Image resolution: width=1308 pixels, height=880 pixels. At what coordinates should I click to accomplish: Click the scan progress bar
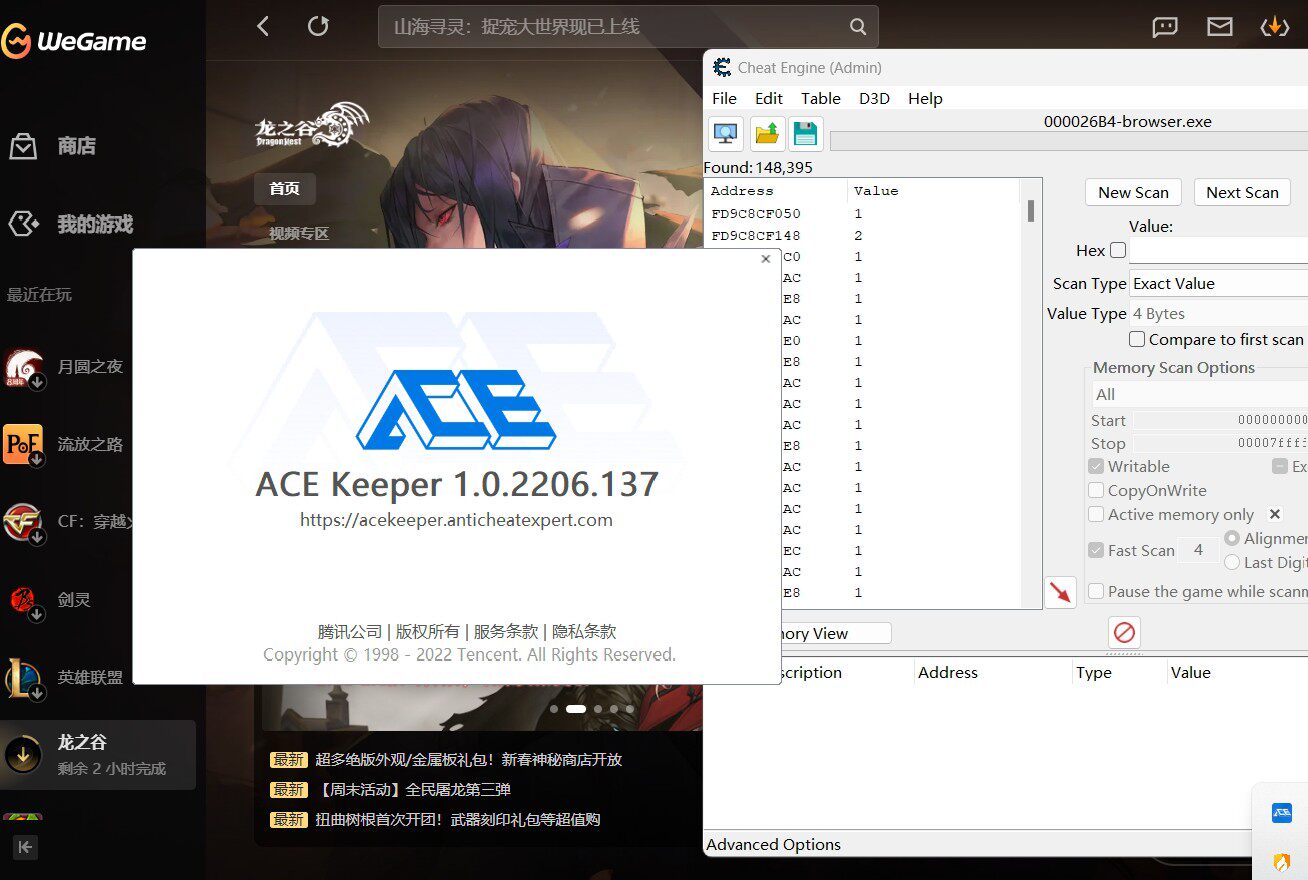tap(1068, 141)
